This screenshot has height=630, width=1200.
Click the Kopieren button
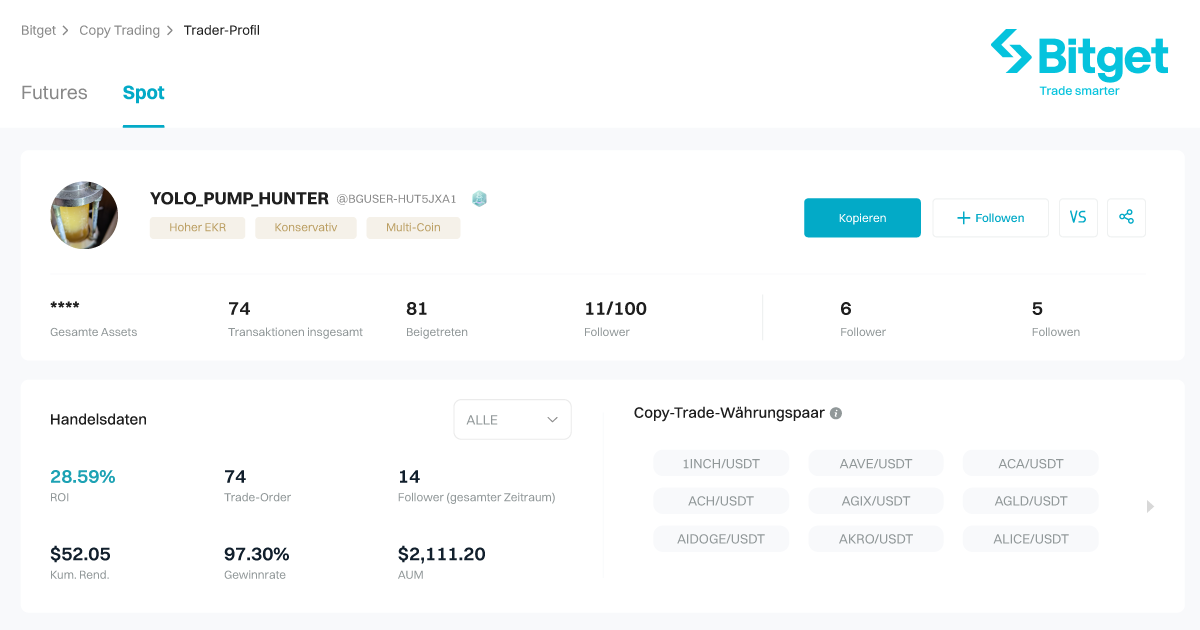(862, 218)
